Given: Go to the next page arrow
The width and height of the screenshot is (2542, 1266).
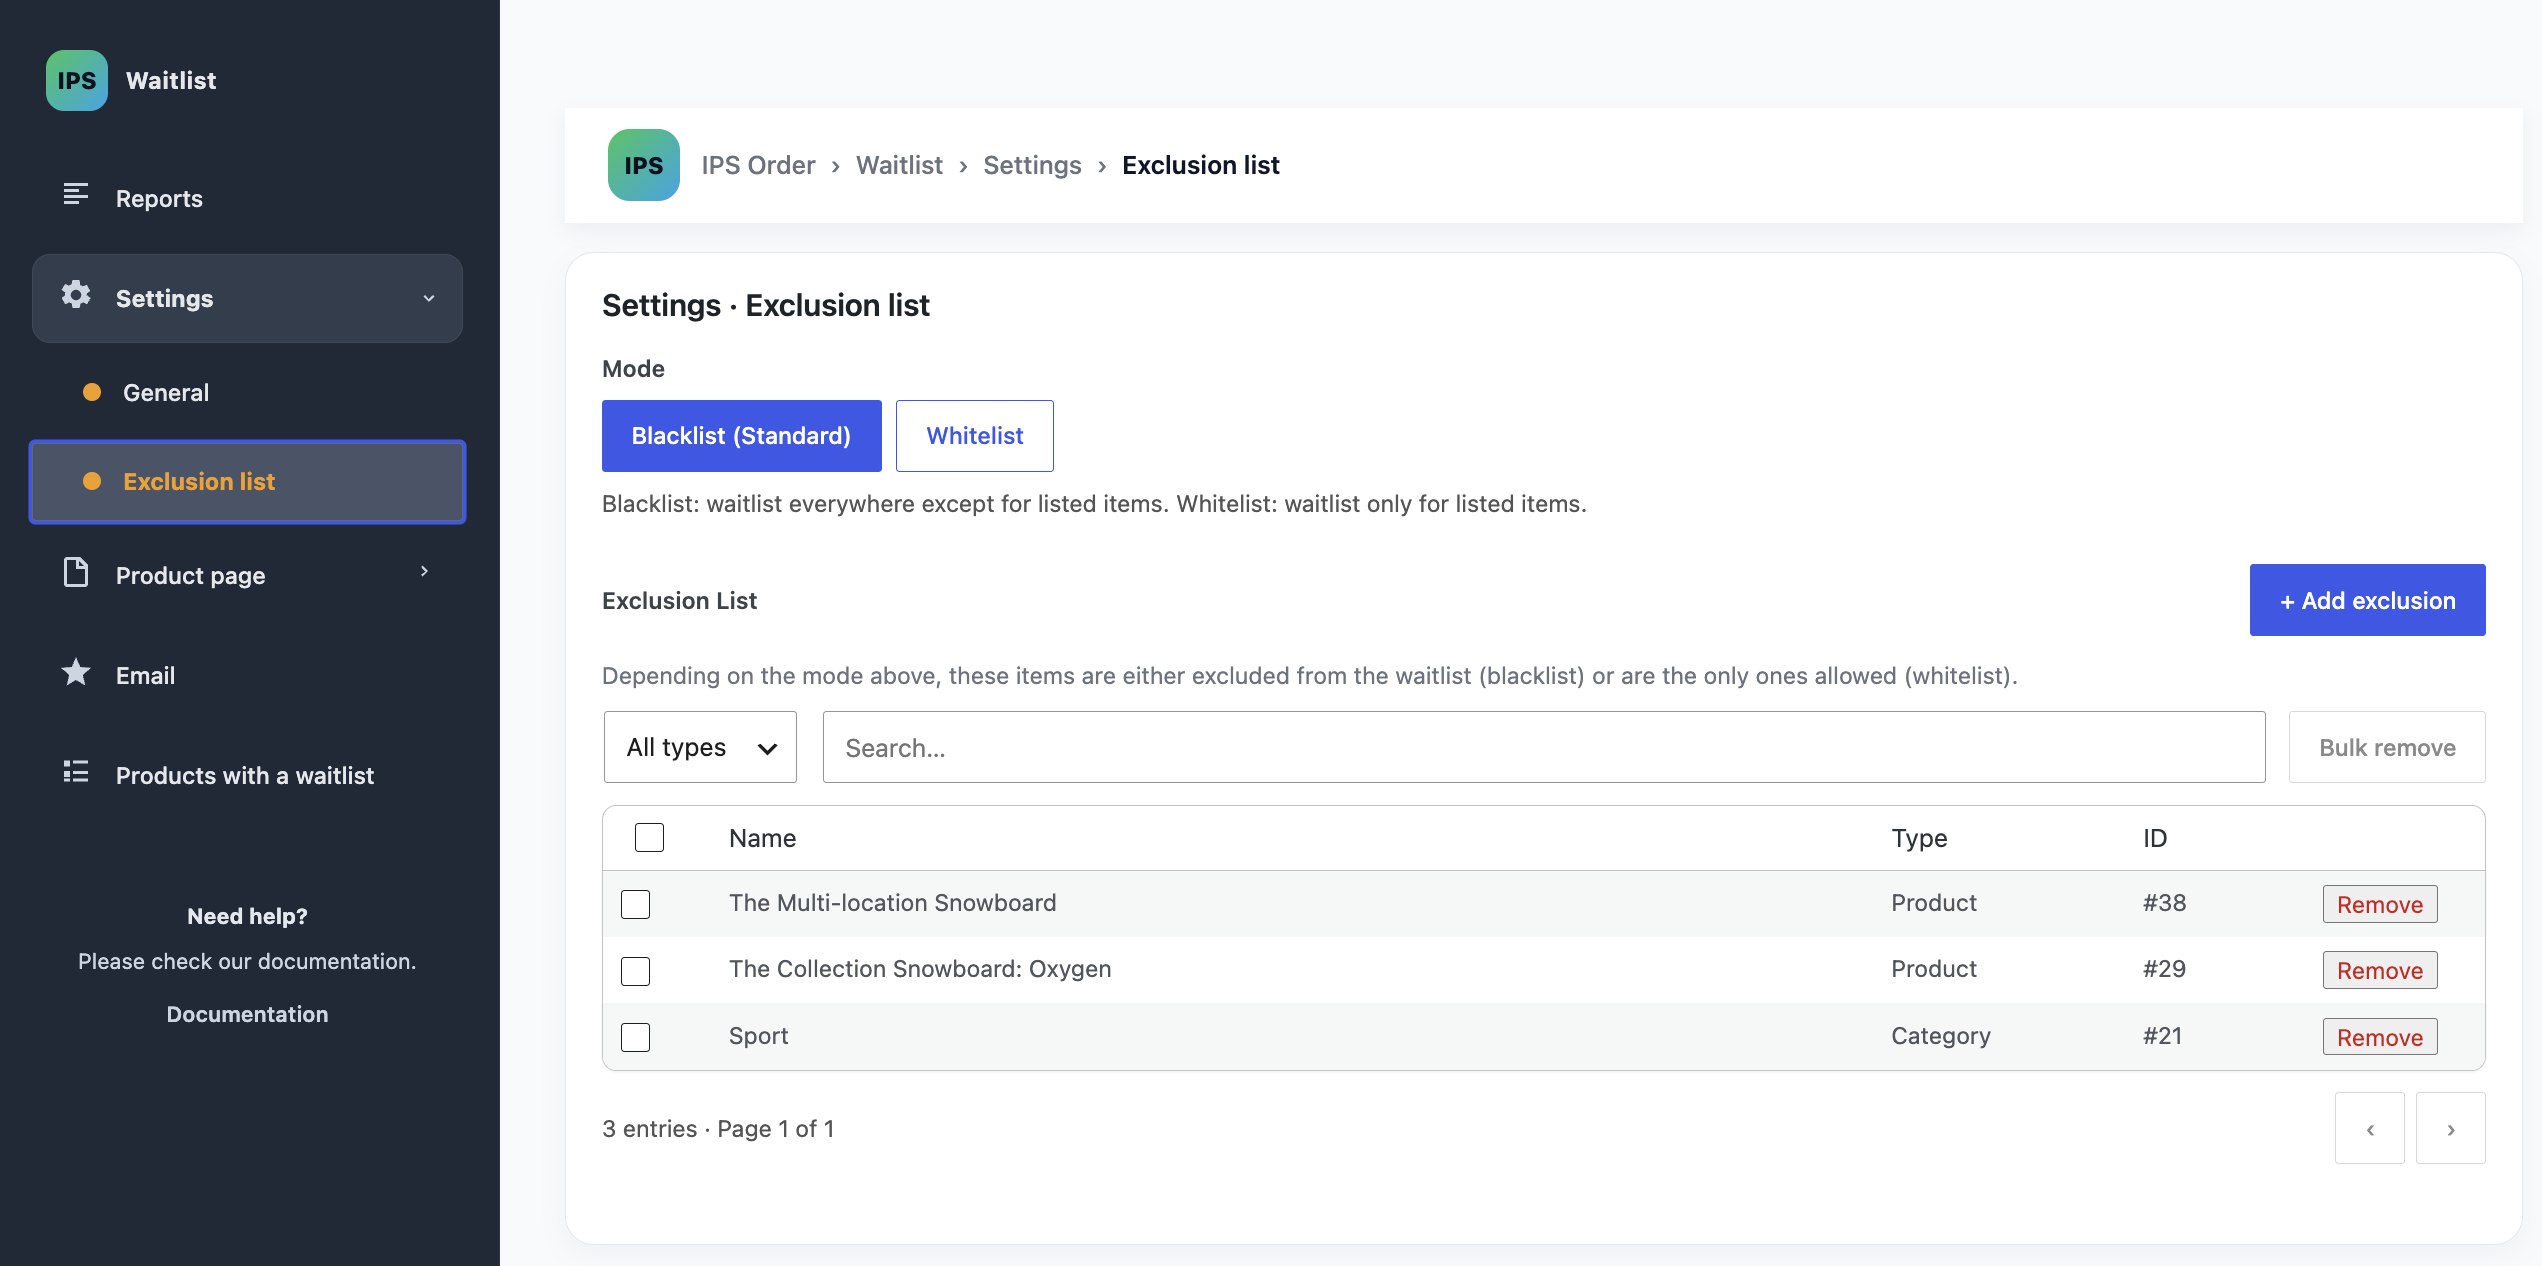Looking at the screenshot, I should tap(2450, 1128).
